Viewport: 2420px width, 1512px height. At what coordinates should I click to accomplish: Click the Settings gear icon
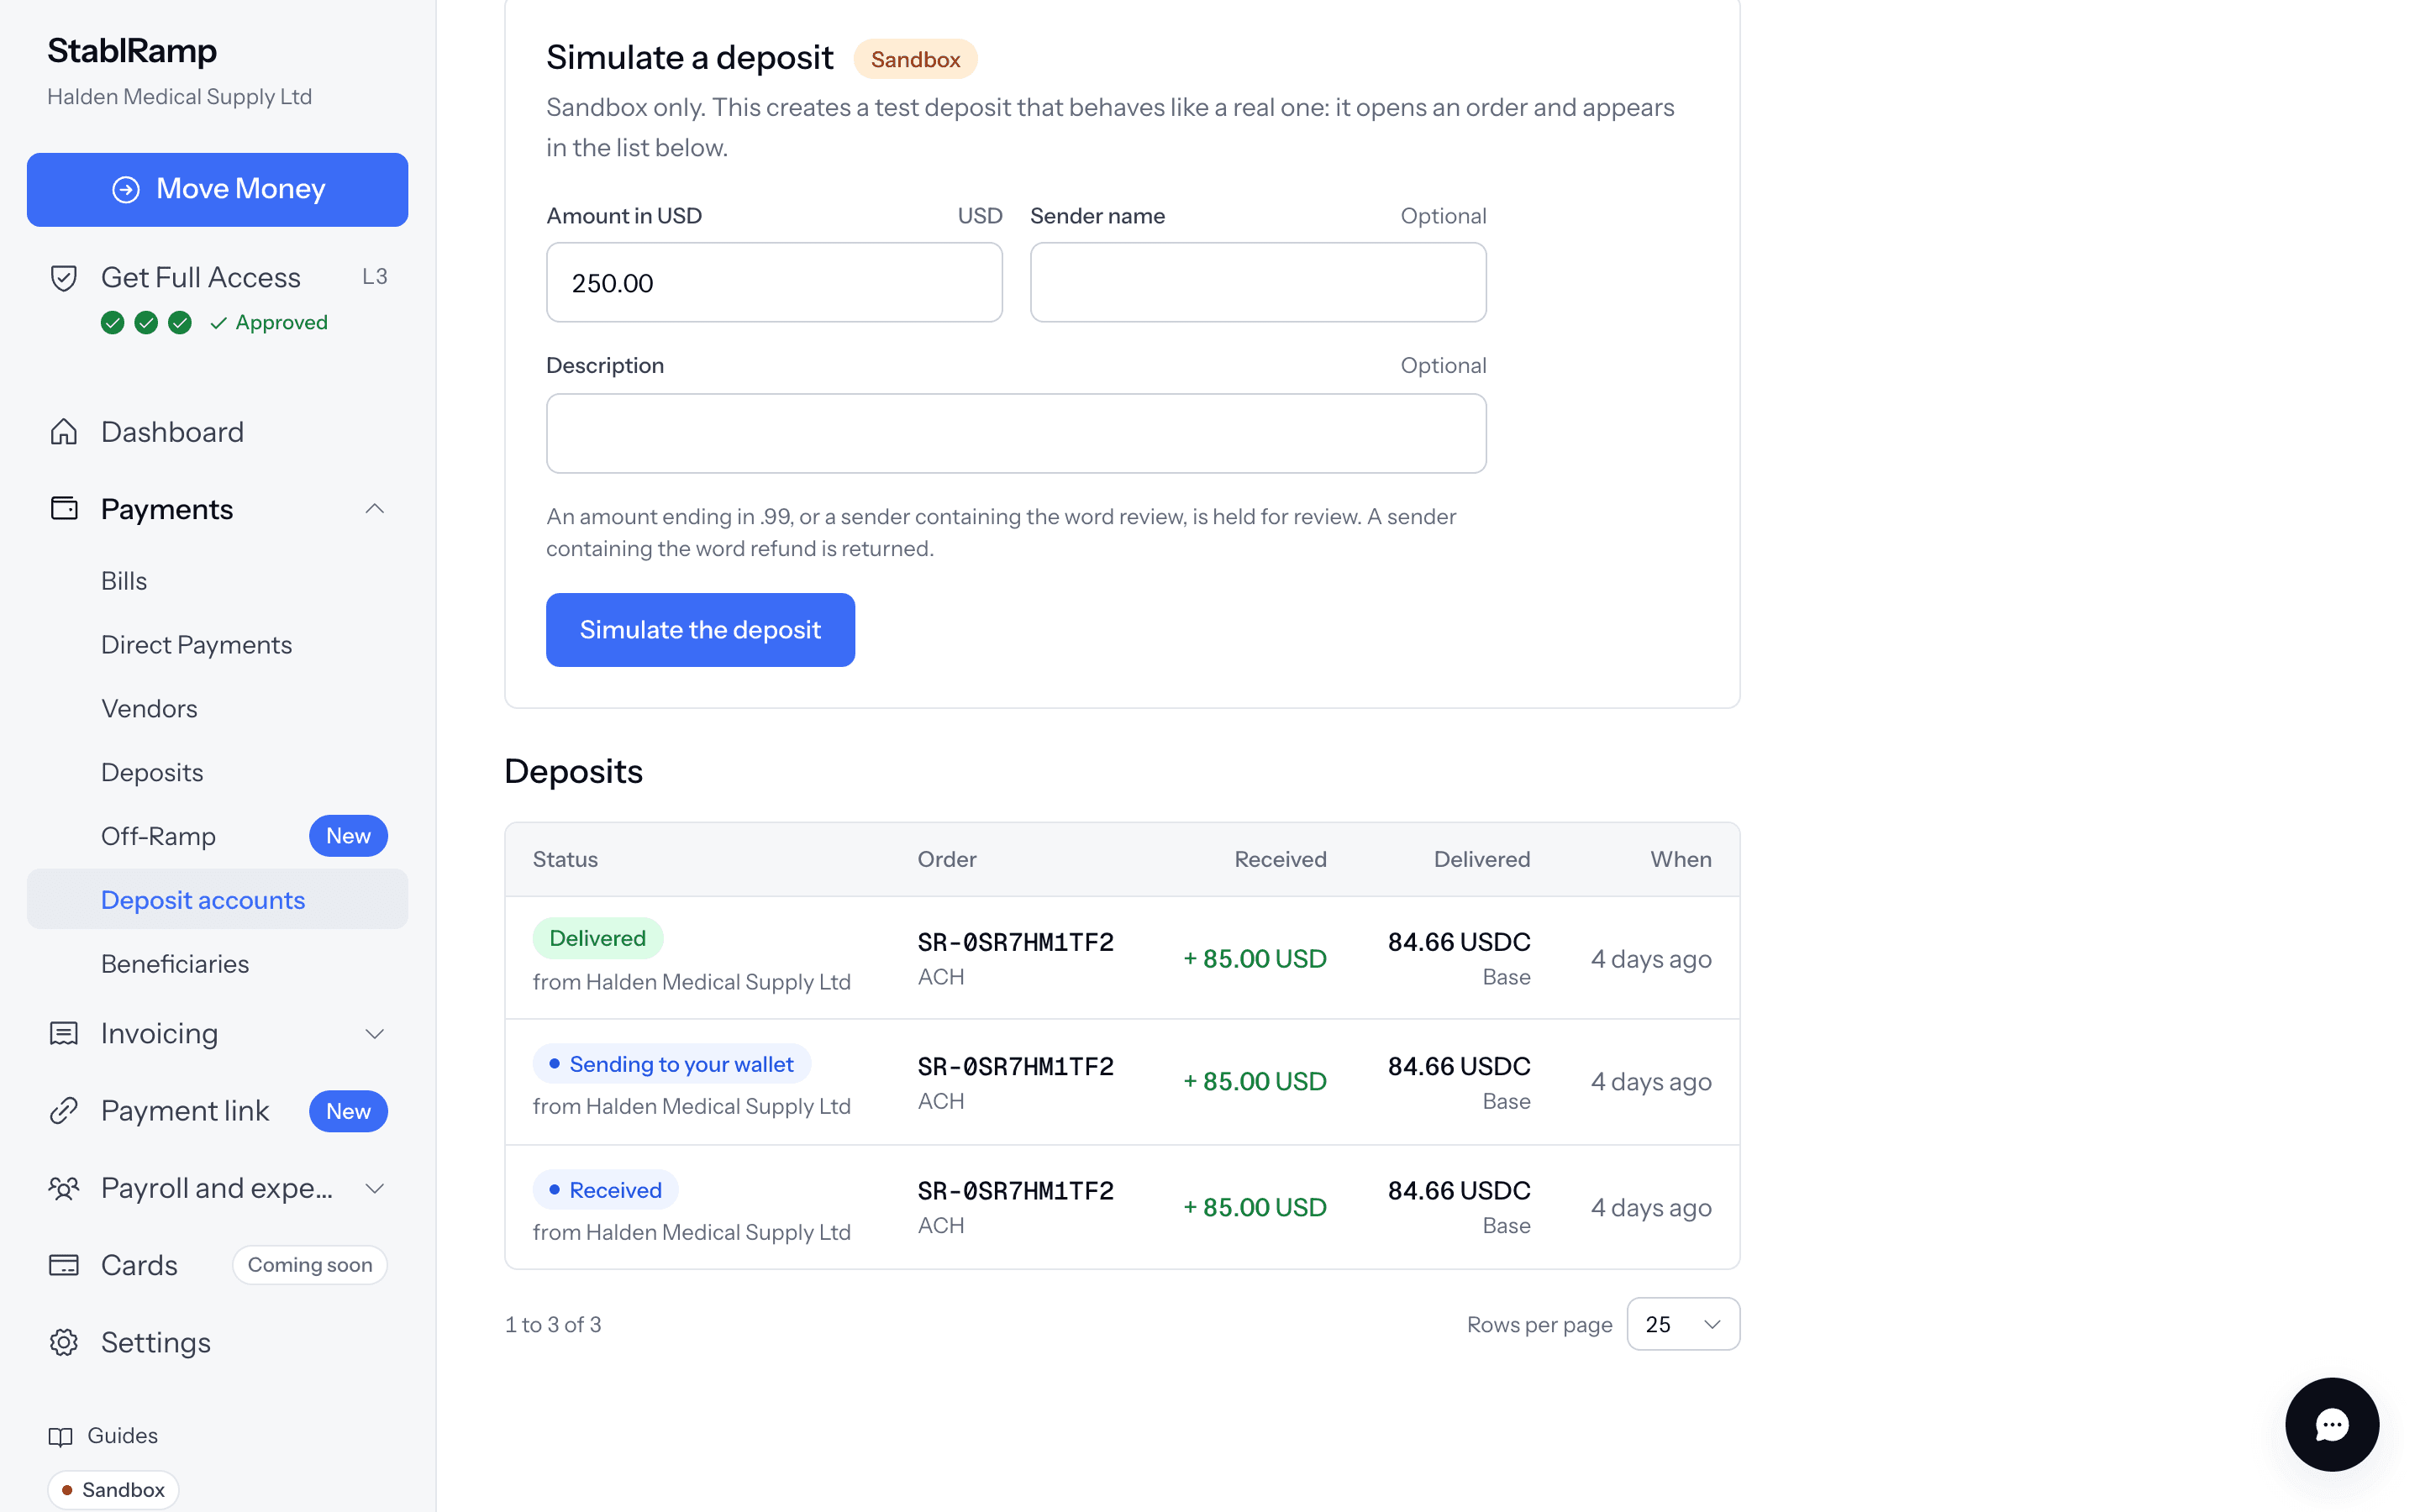64,1342
